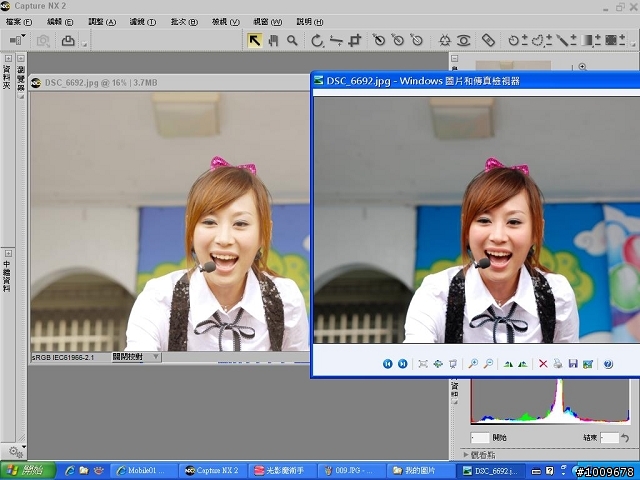Rotate clockwise in Windows viewer
Image resolution: width=640 pixels, height=480 pixels.
[508, 364]
